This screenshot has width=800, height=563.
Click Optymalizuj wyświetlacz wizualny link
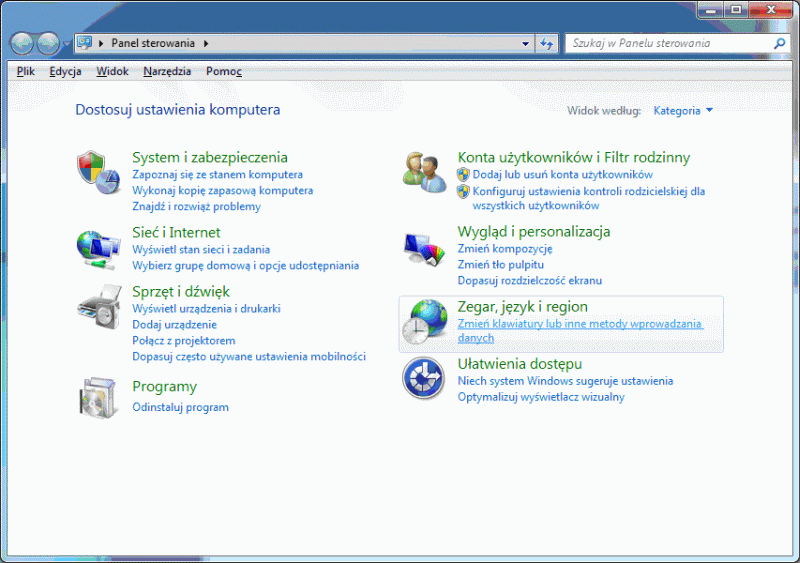tap(541, 397)
